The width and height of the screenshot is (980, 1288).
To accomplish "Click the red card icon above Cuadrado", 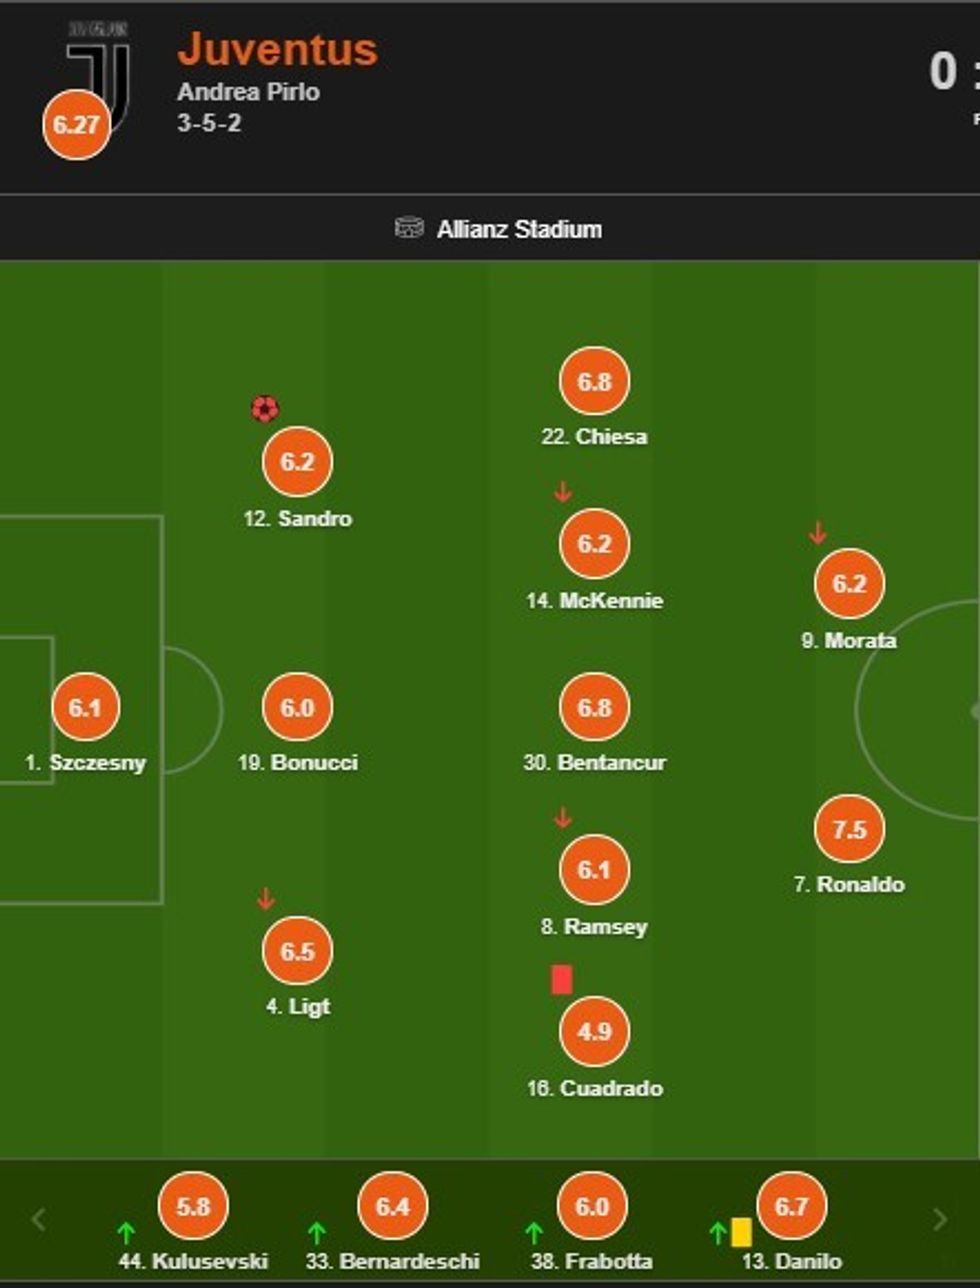I will tap(562, 980).
